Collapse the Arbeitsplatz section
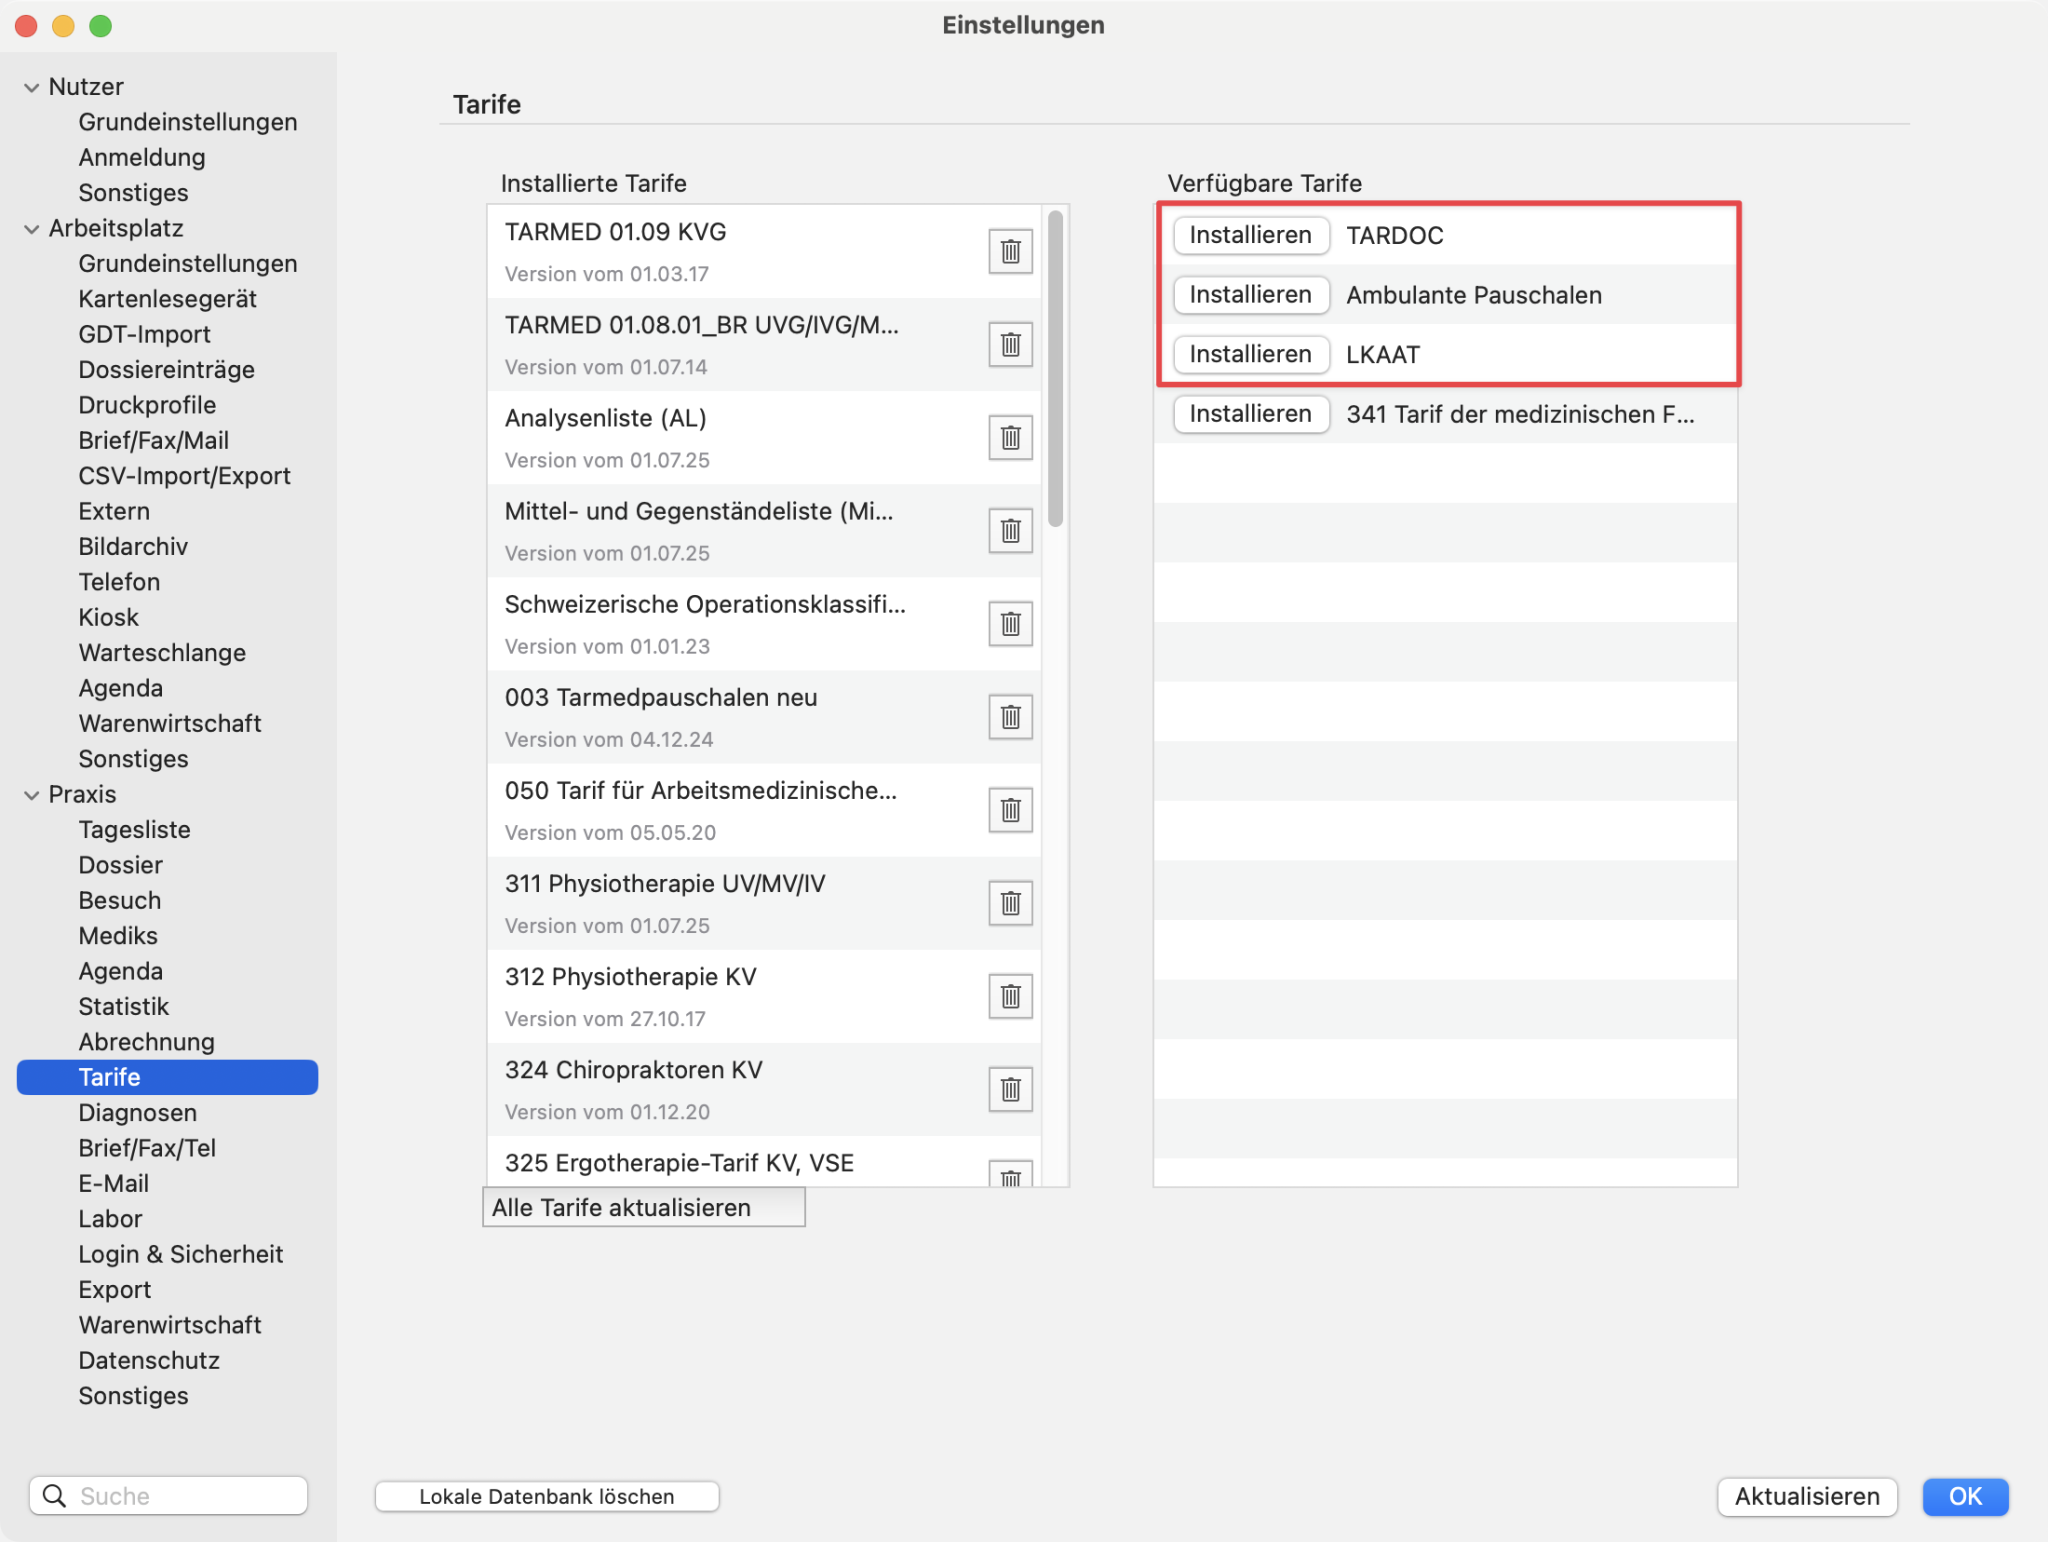Image resolution: width=2048 pixels, height=1542 pixels. (x=32, y=229)
